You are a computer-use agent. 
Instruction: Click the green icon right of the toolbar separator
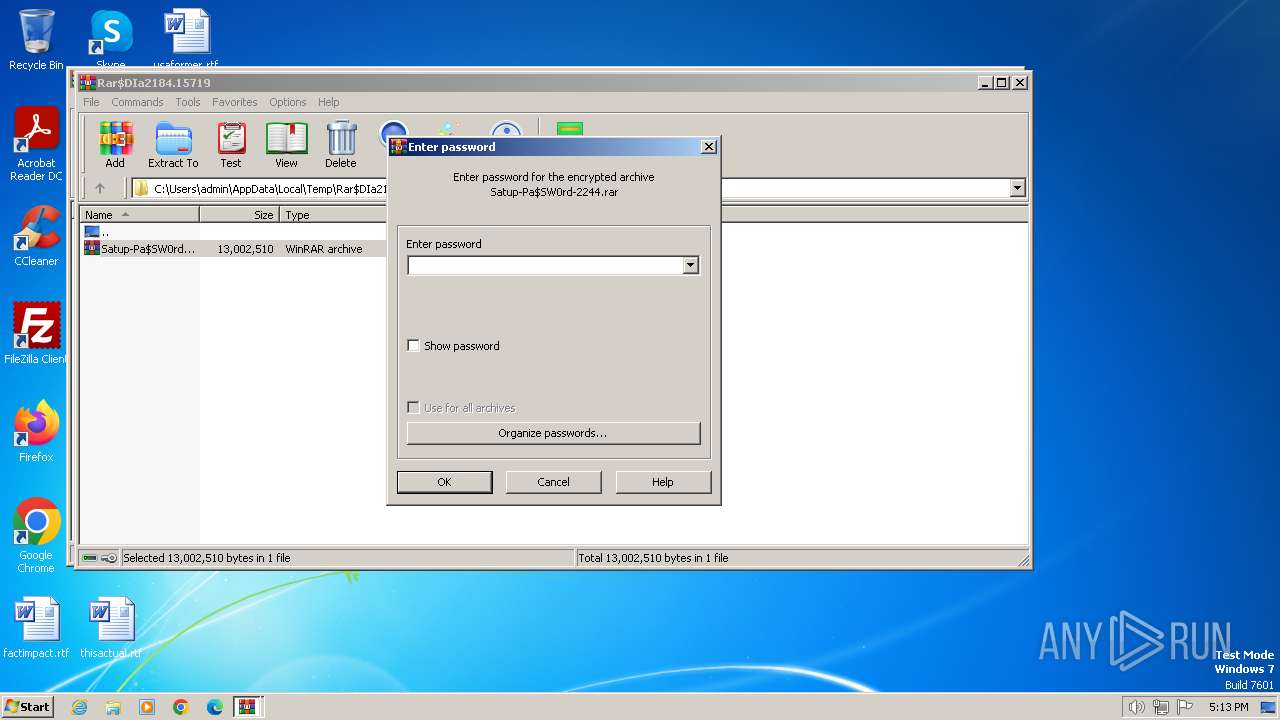[x=569, y=129]
